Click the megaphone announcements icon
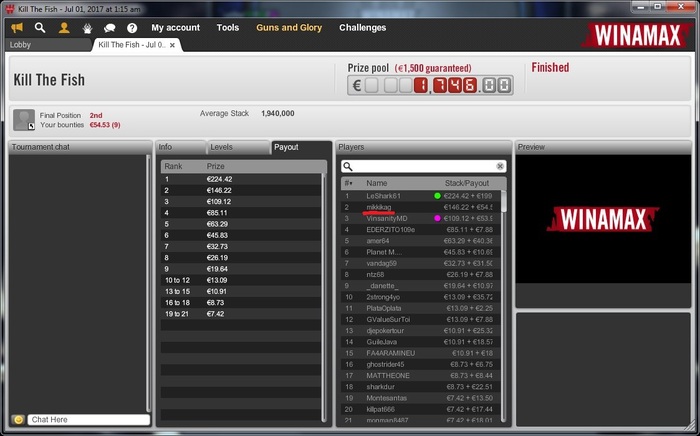 pos(17,28)
